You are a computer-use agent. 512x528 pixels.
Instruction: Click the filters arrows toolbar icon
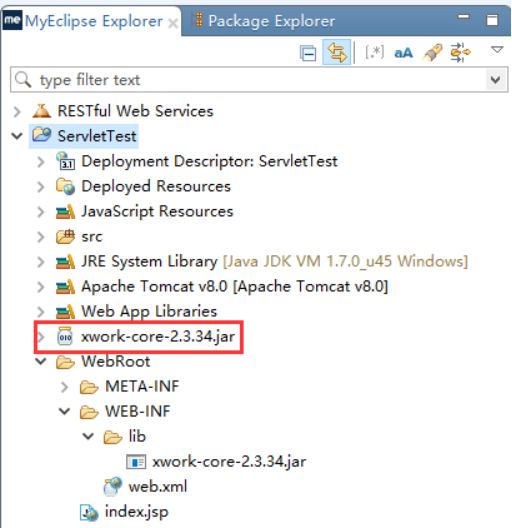click(x=460, y=52)
